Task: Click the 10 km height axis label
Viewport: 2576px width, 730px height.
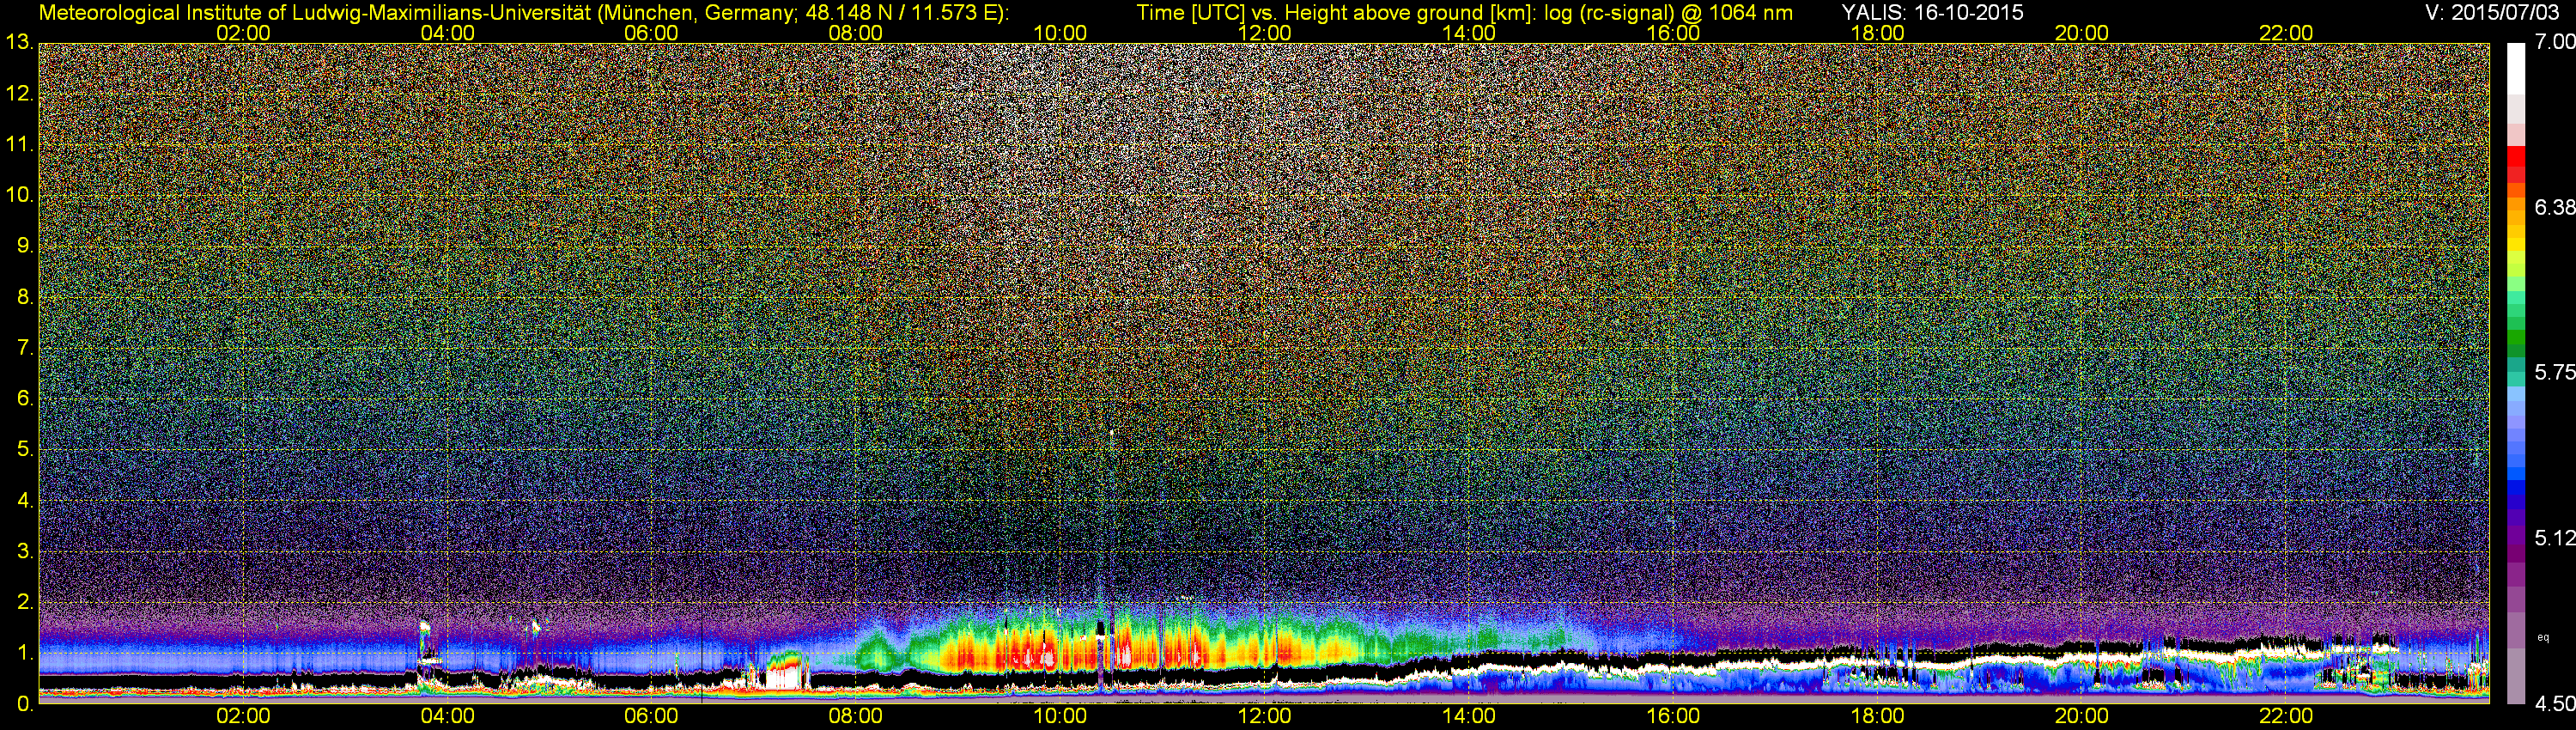Action: pos(19,195)
